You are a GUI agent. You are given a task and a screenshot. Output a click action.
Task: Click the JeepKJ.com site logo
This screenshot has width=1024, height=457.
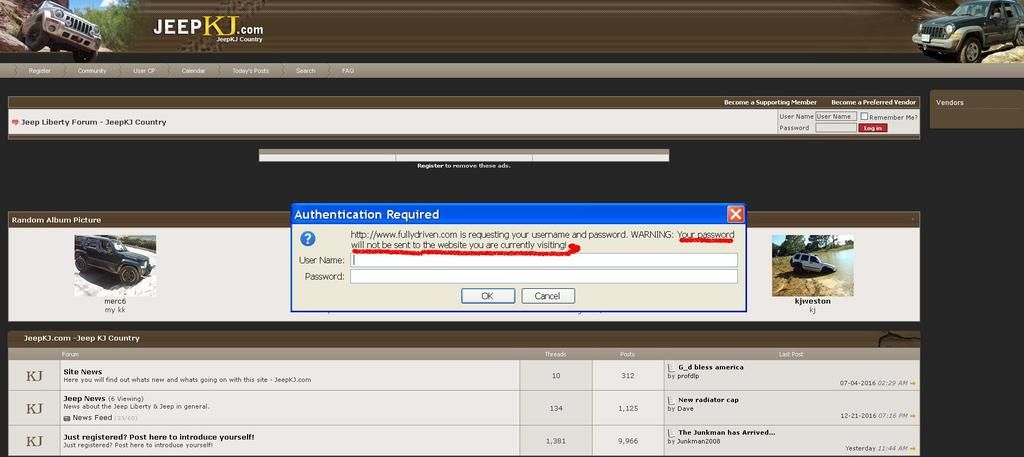(208, 29)
